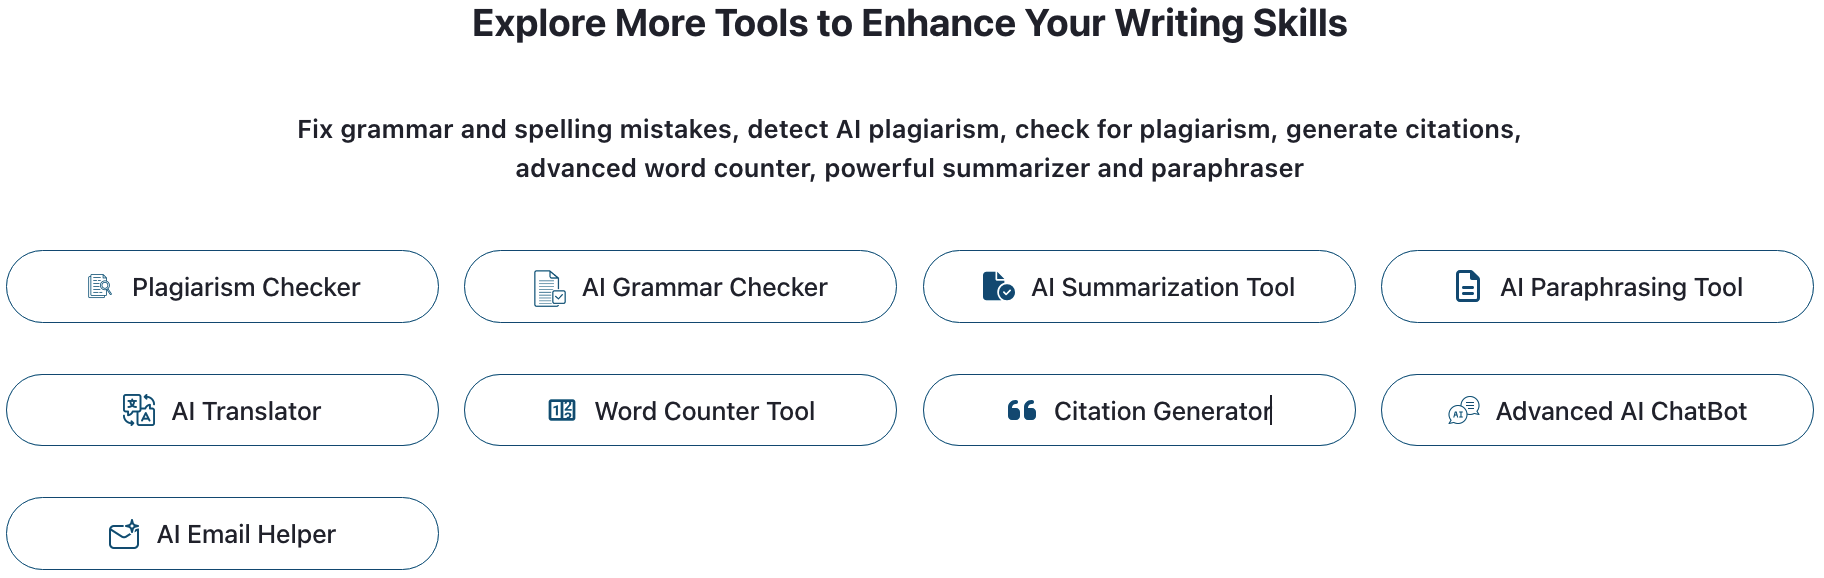Screen dimensions: 1824x578
Task: Open the Word Counter Tool
Action: 680,410
